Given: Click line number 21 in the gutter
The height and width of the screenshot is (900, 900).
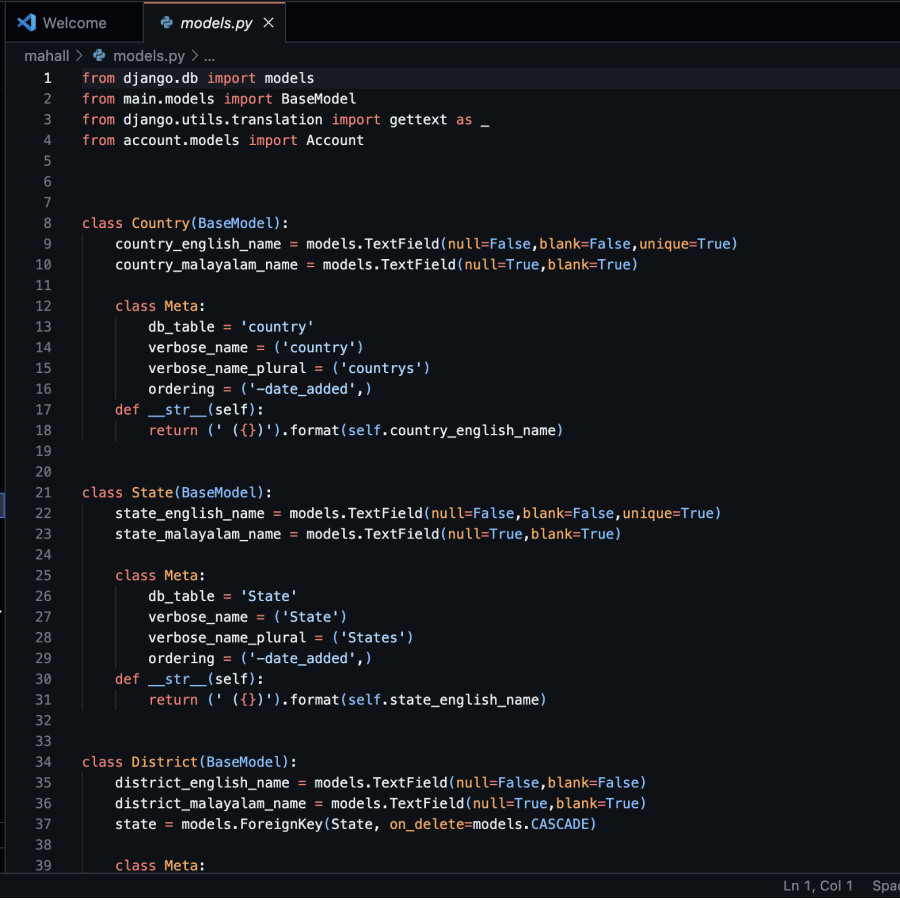Looking at the screenshot, I should (x=42, y=492).
